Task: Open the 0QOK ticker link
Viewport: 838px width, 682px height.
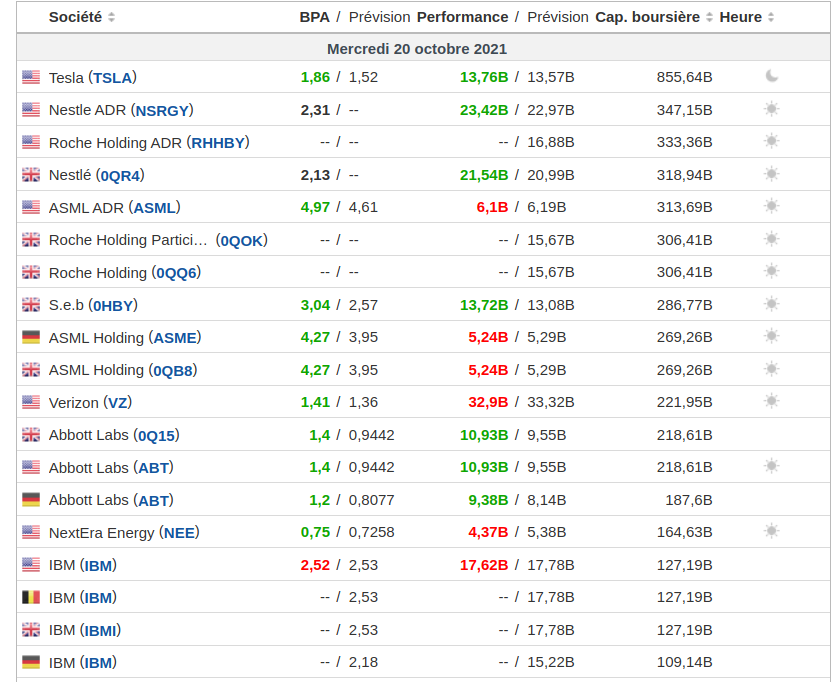Action: coord(242,241)
